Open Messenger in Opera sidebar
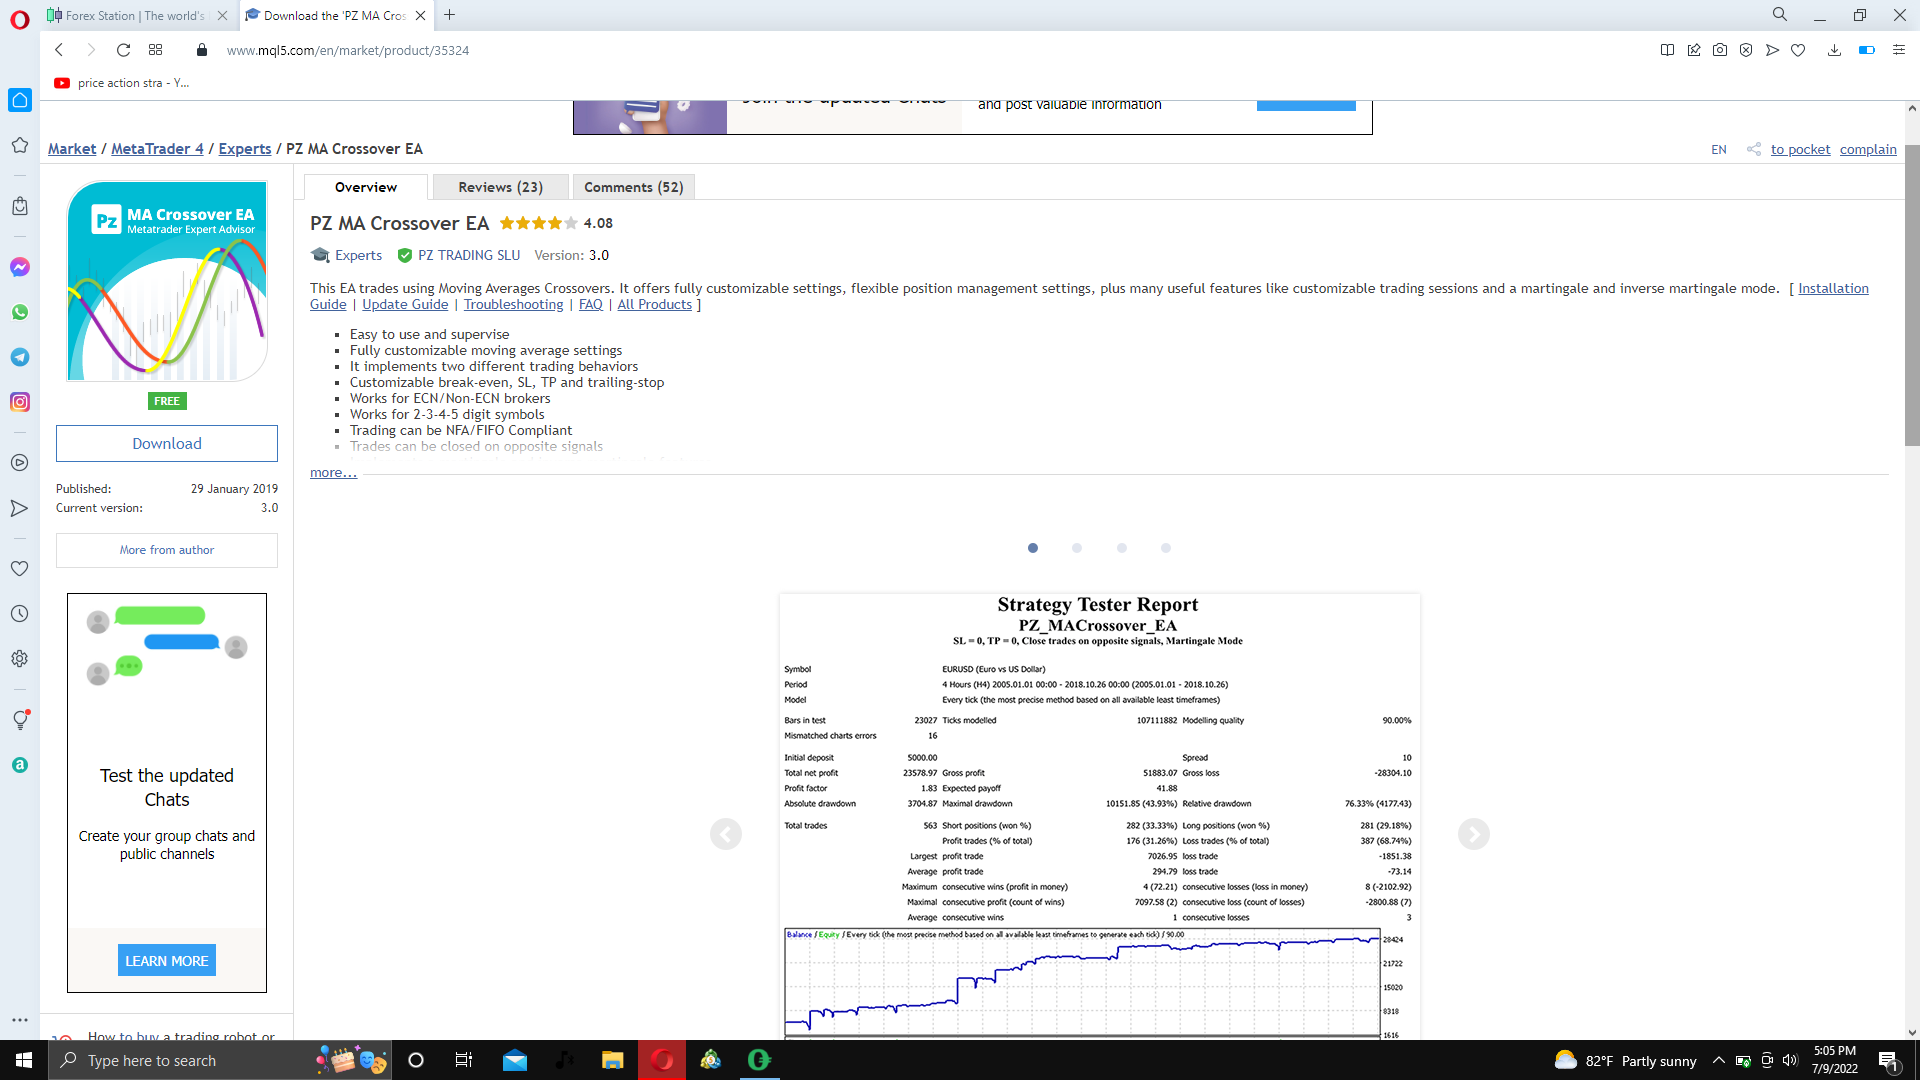 (20, 267)
